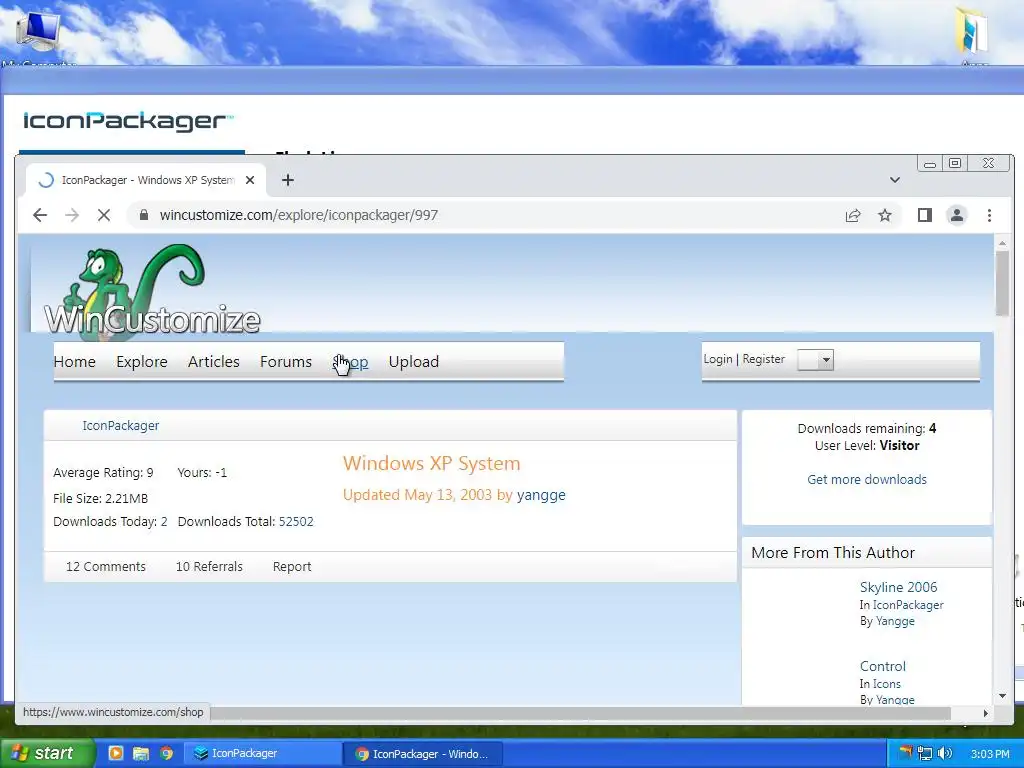Open the Control icons link
This screenshot has height=768, width=1024.
click(x=882, y=666)
